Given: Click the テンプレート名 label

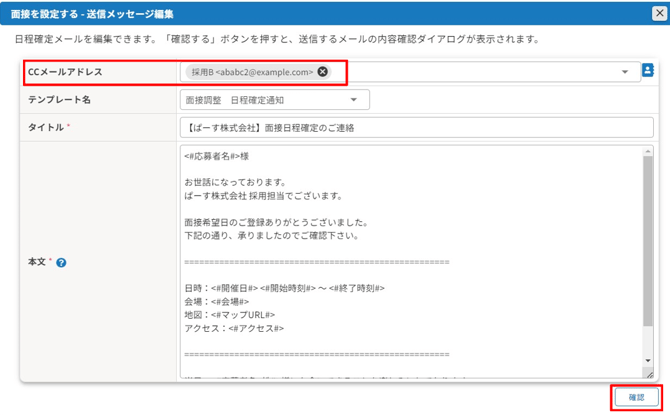Looking at the screenshot, I should click(59, 100).
